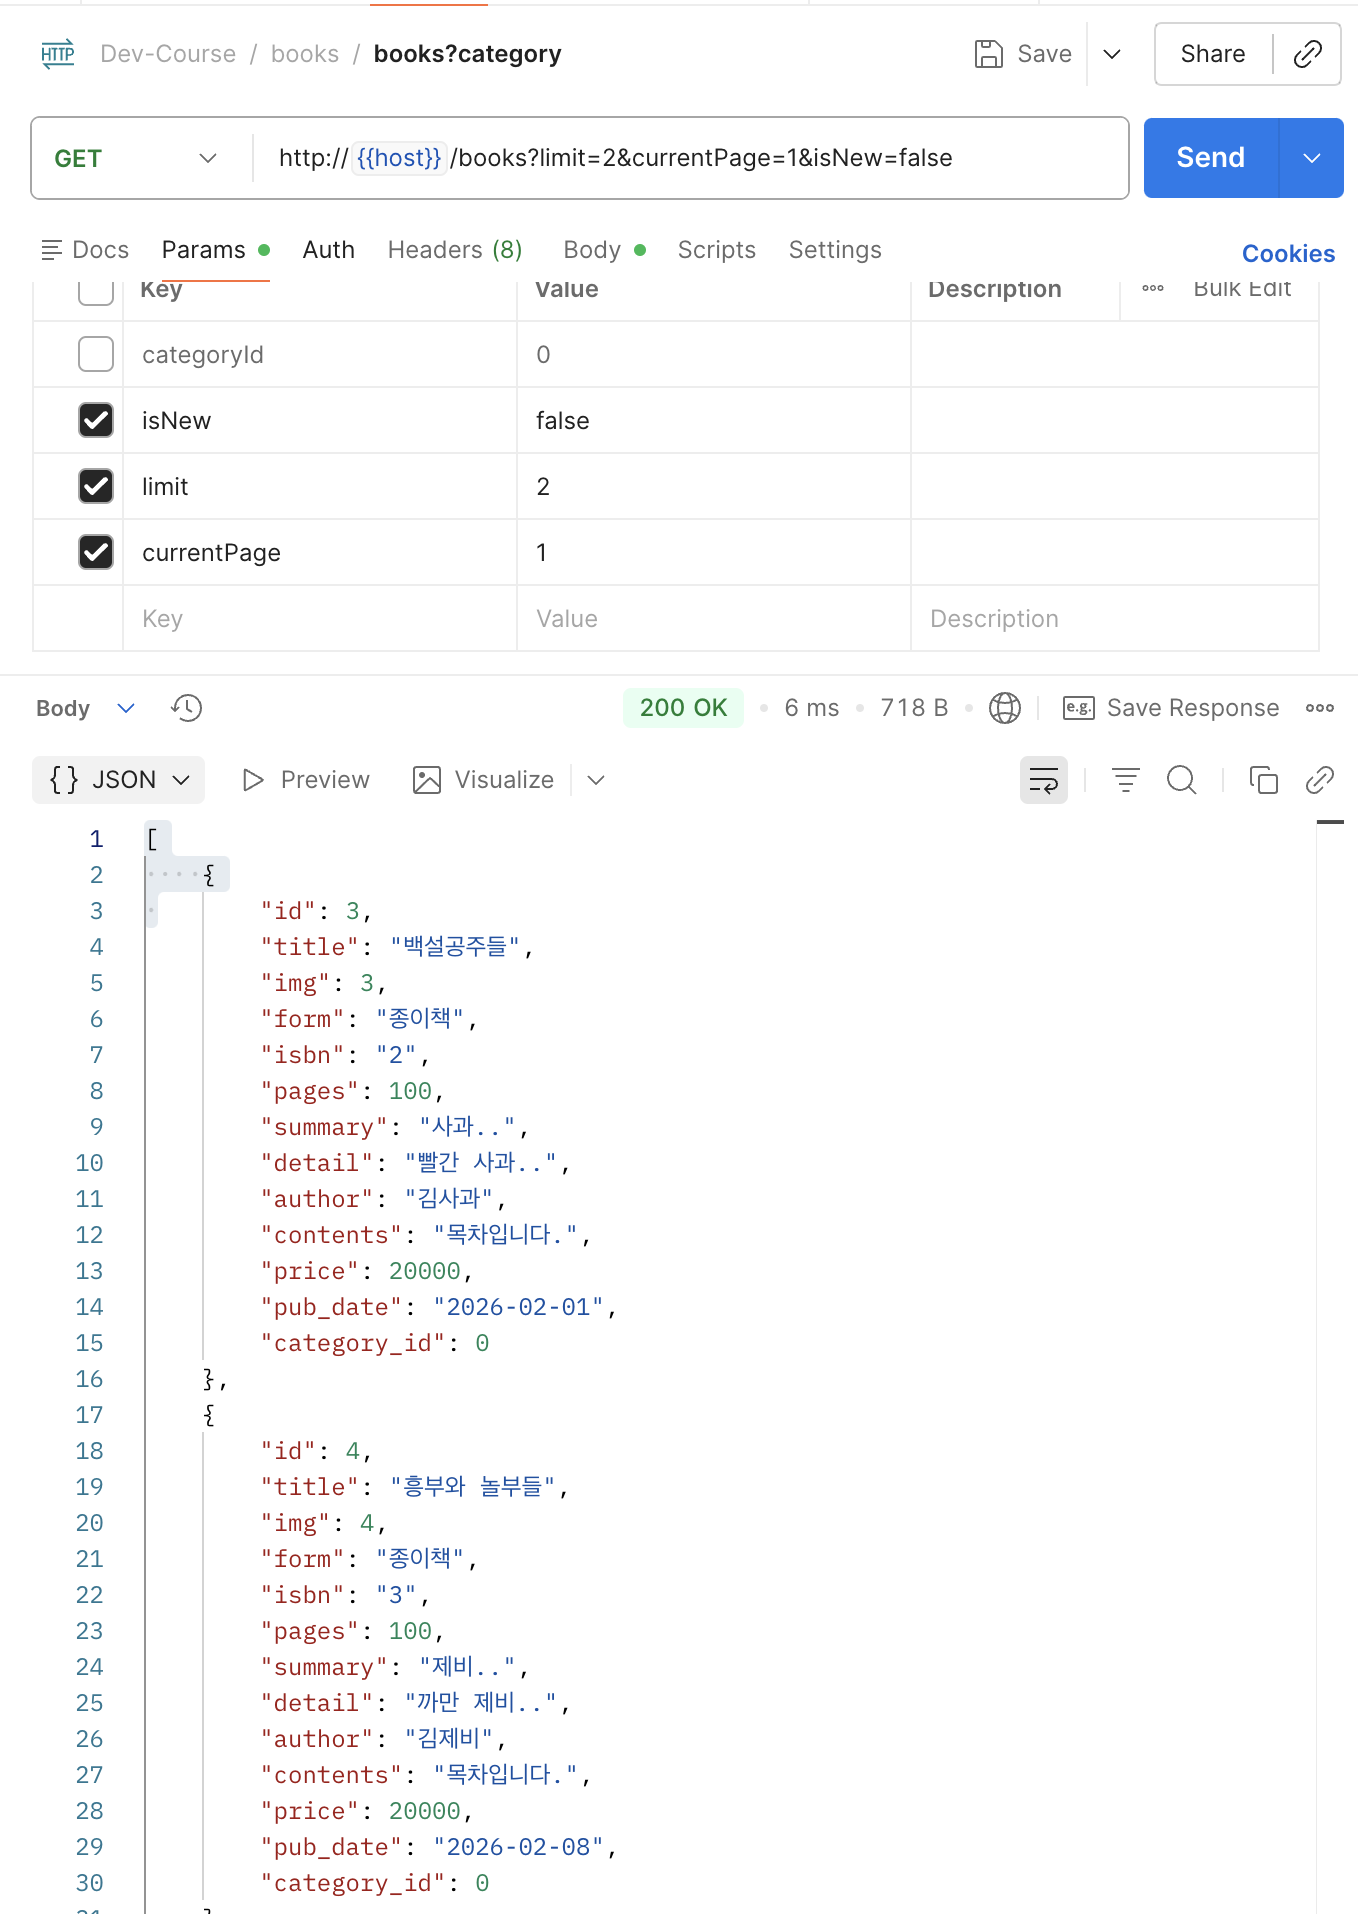Open the Cookies link

click(x=1288, y=254)
